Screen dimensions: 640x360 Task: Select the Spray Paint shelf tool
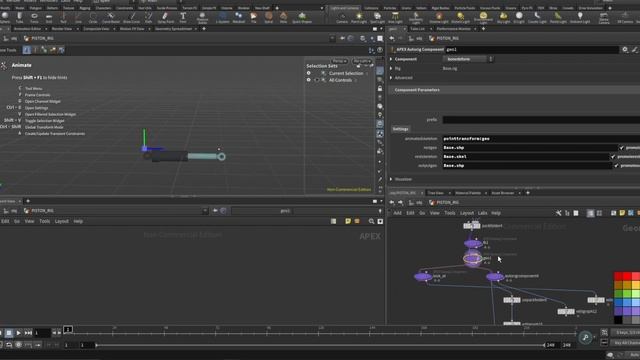click(165, 17)
